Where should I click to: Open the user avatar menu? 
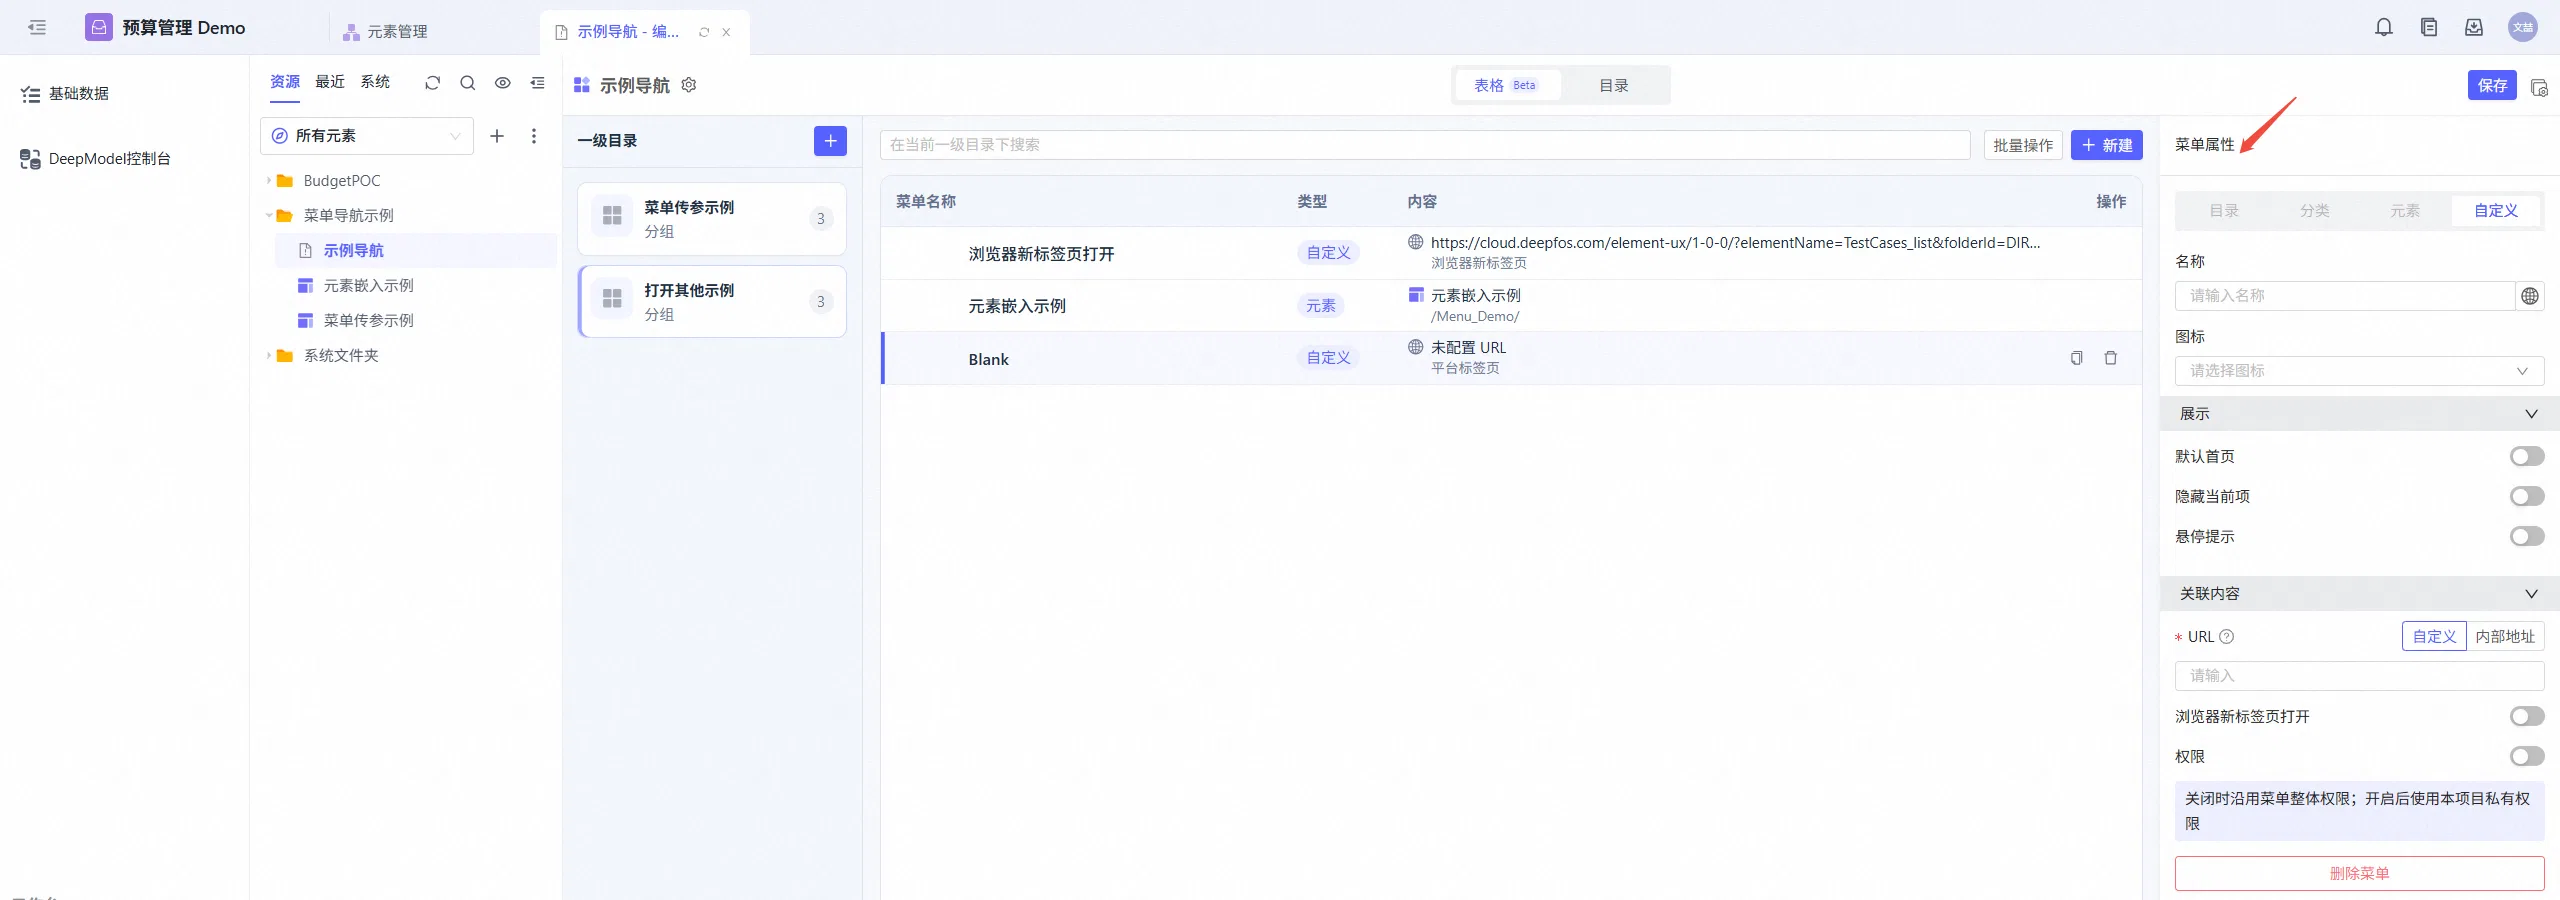[2523, 28]
